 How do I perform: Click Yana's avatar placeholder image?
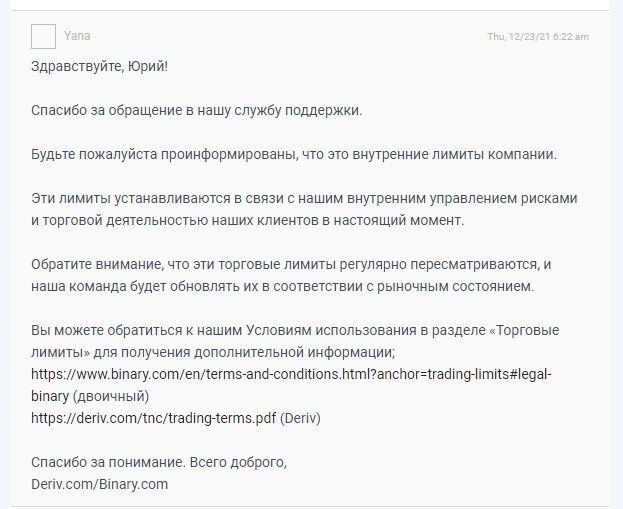point(43,36)
